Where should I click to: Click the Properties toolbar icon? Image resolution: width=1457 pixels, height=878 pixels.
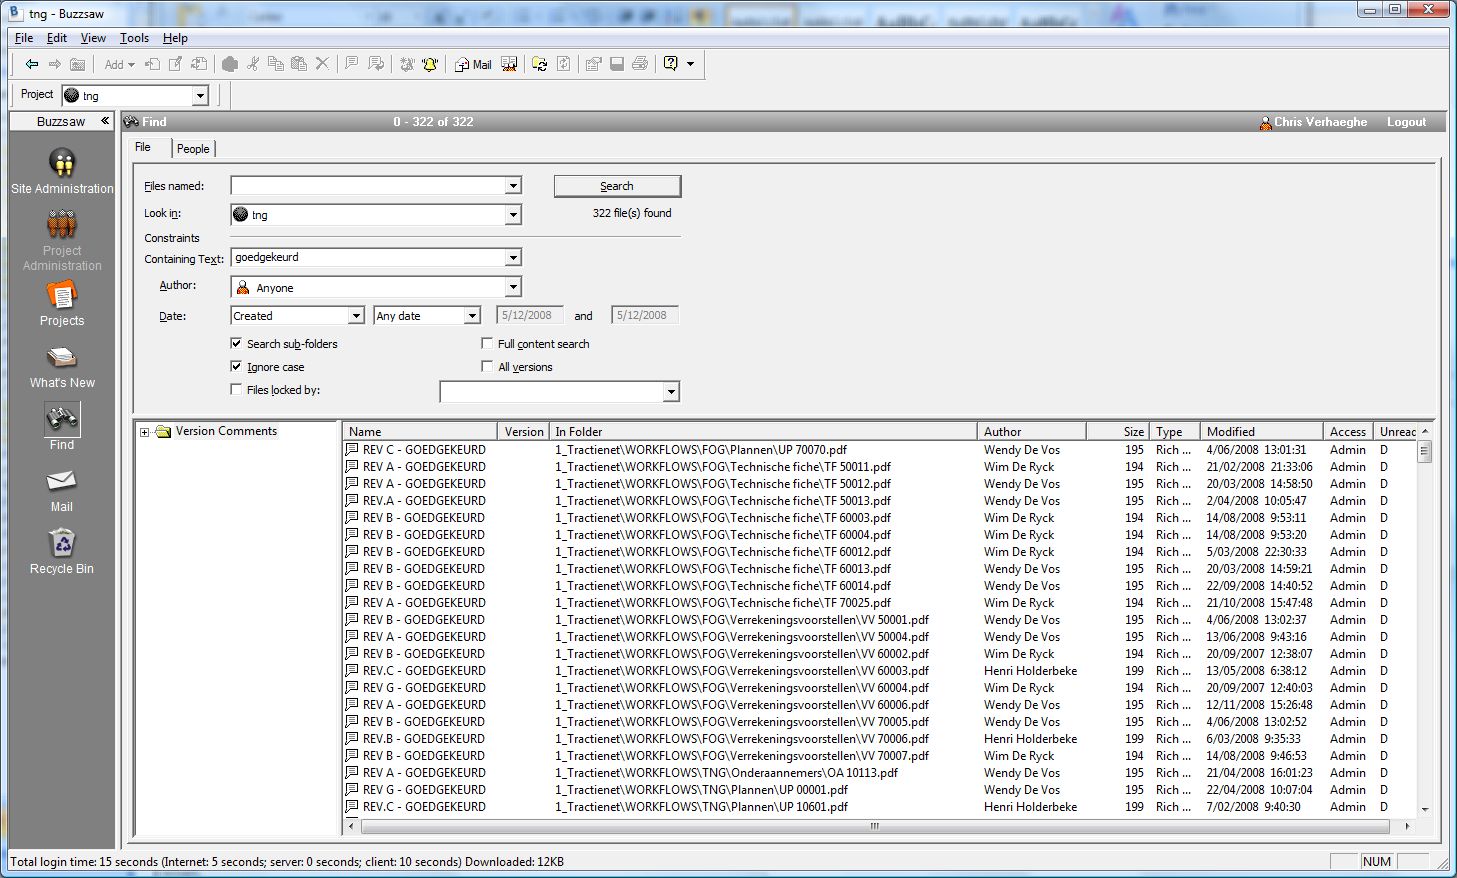pyautogui.click(x=594, y=64)
